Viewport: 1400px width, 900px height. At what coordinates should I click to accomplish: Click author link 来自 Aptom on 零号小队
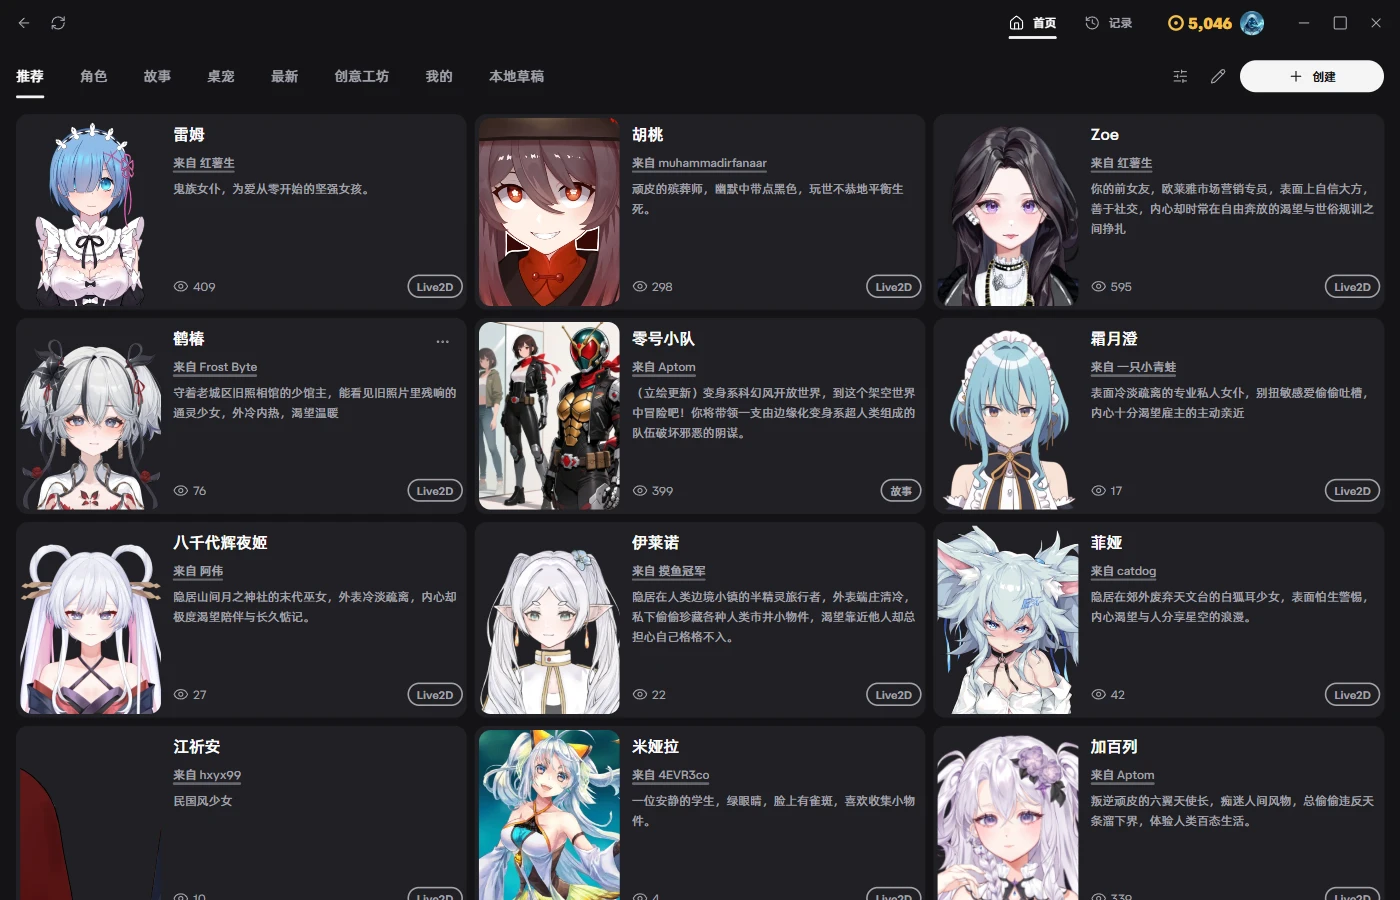coord(663,367)
